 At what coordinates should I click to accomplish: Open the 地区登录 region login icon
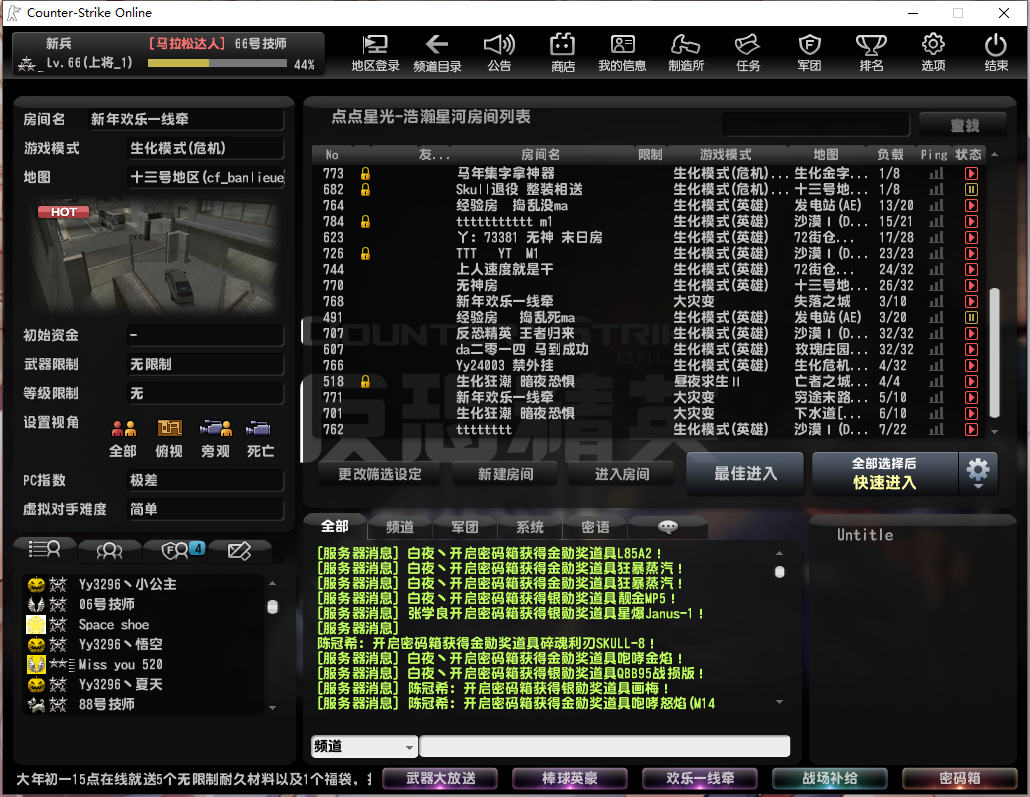point(375,53)
